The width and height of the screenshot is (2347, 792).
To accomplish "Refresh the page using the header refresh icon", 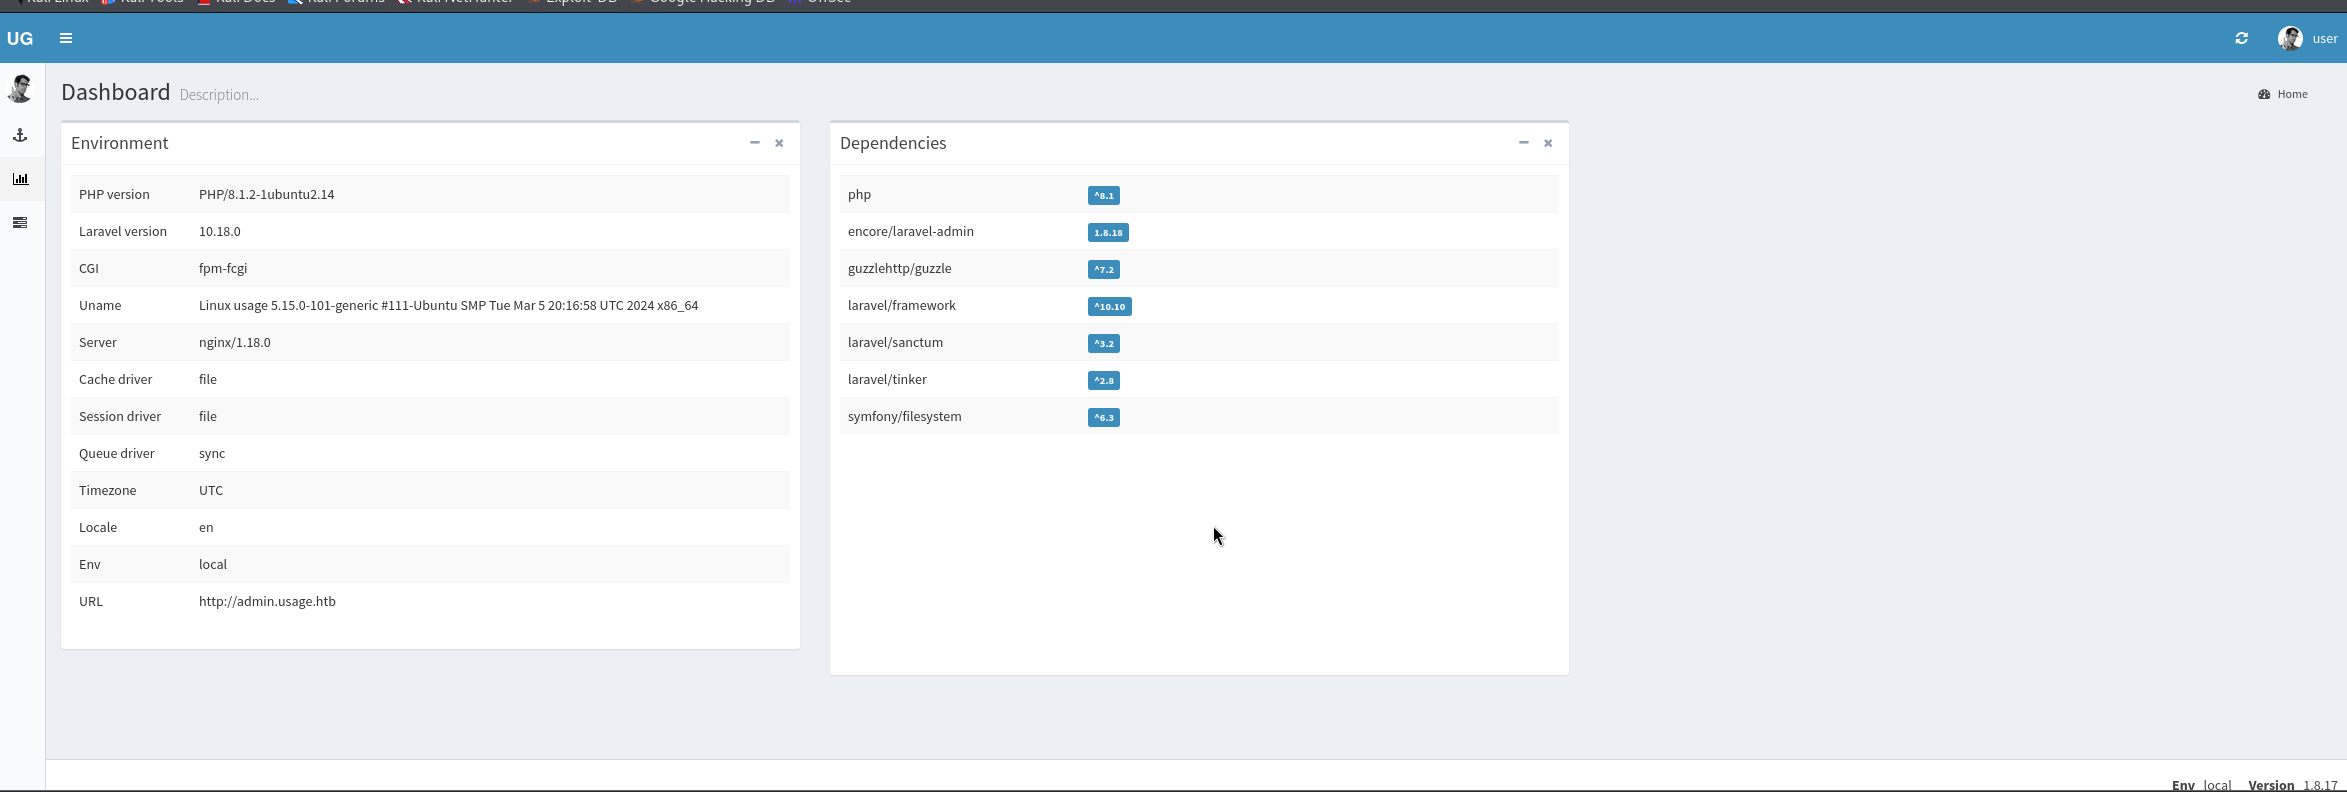I will pyautogui.click(x=2241, y=38).
